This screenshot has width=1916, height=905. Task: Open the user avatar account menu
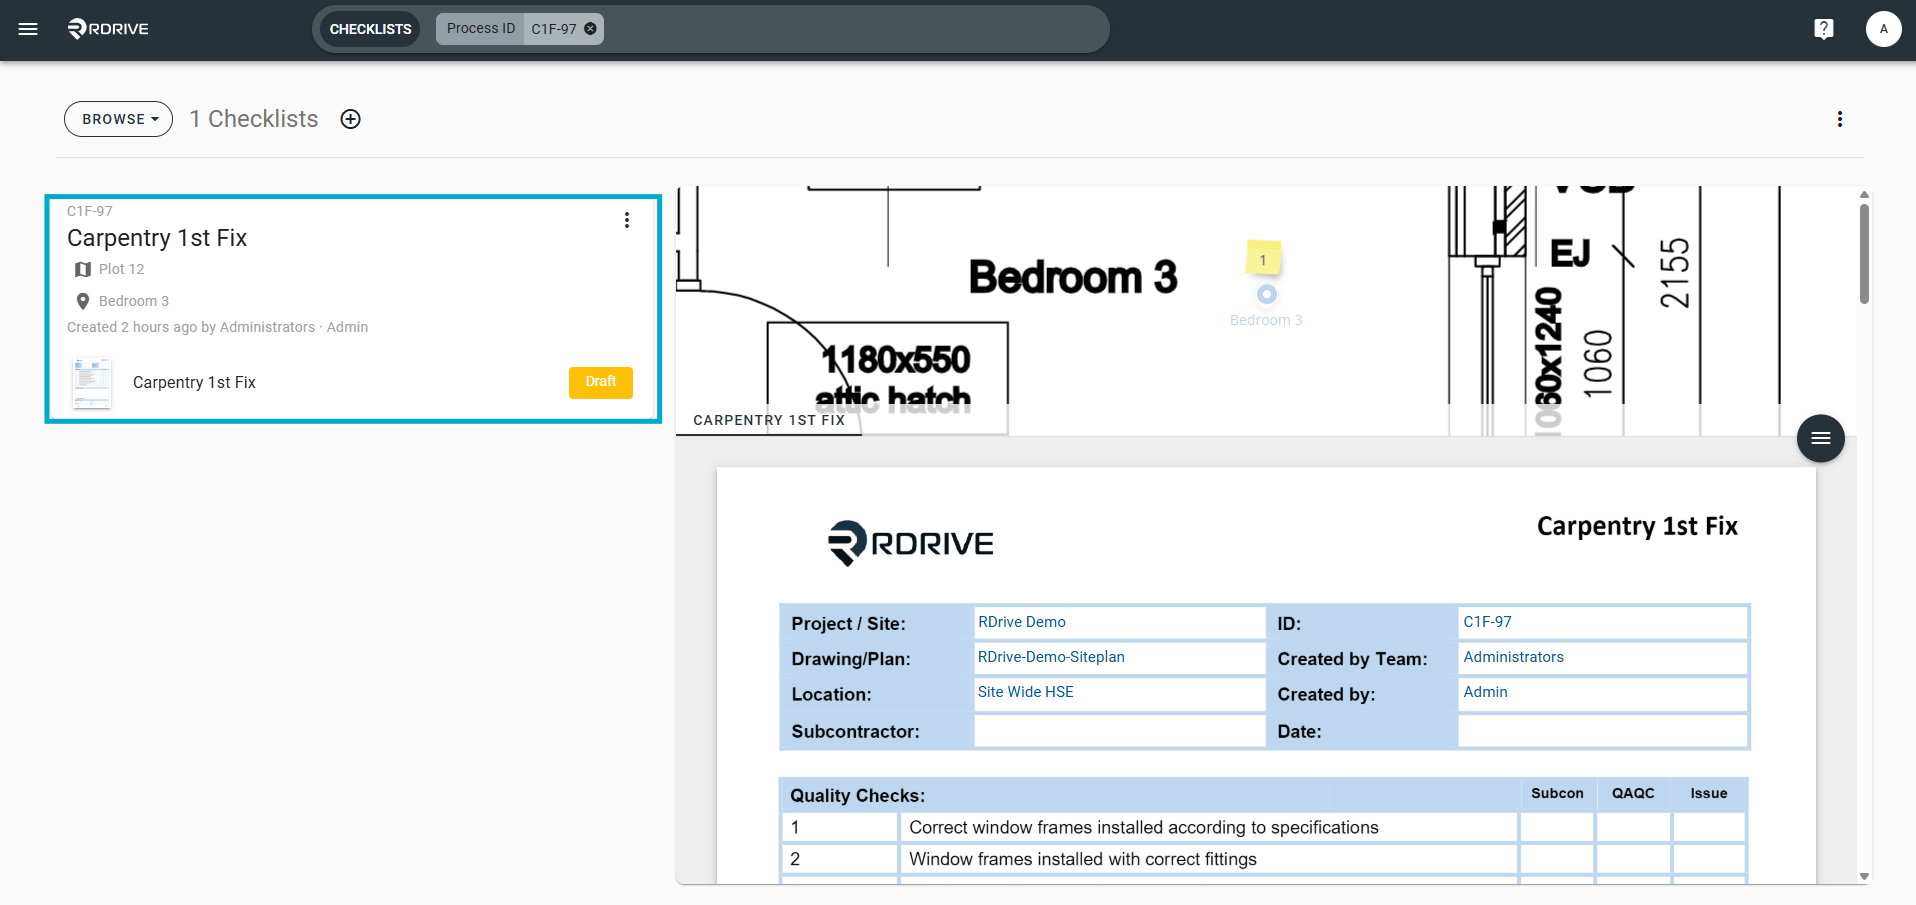(x=1883, y=29)
